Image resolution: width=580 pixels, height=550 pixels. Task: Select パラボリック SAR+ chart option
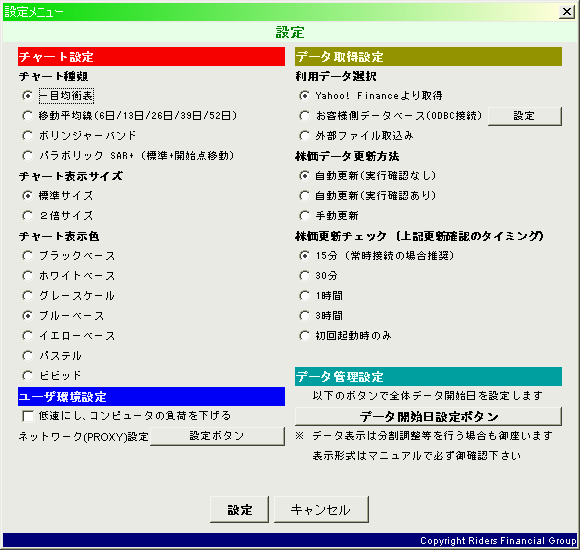[x=27, y=156]
